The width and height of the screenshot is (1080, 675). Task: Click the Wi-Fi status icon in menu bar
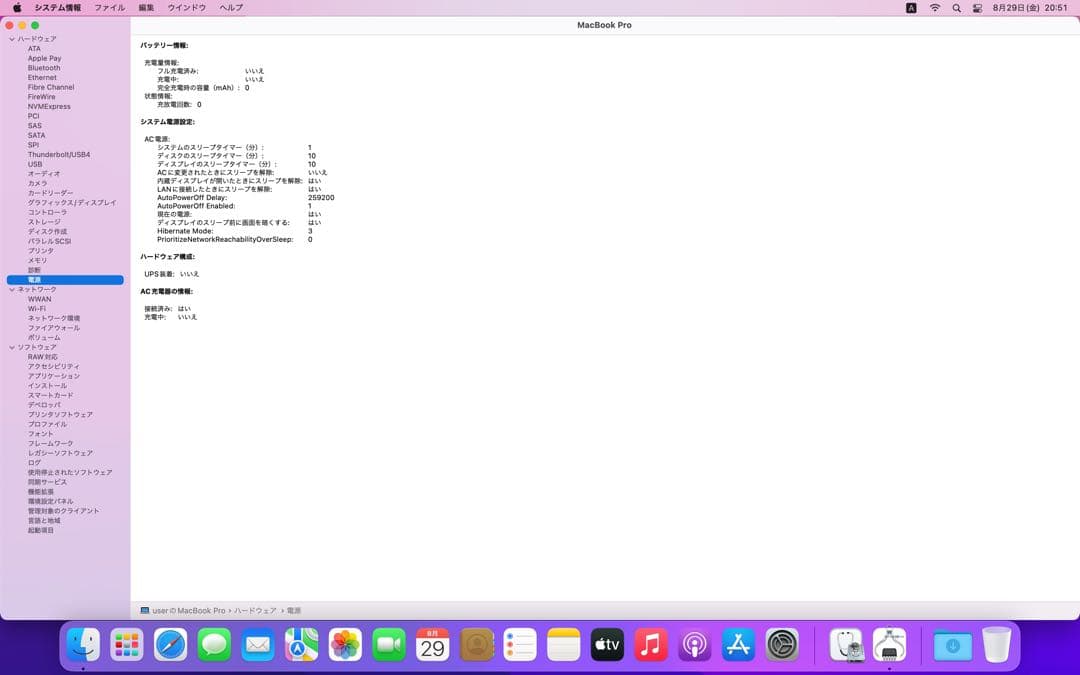pos(935,8)
